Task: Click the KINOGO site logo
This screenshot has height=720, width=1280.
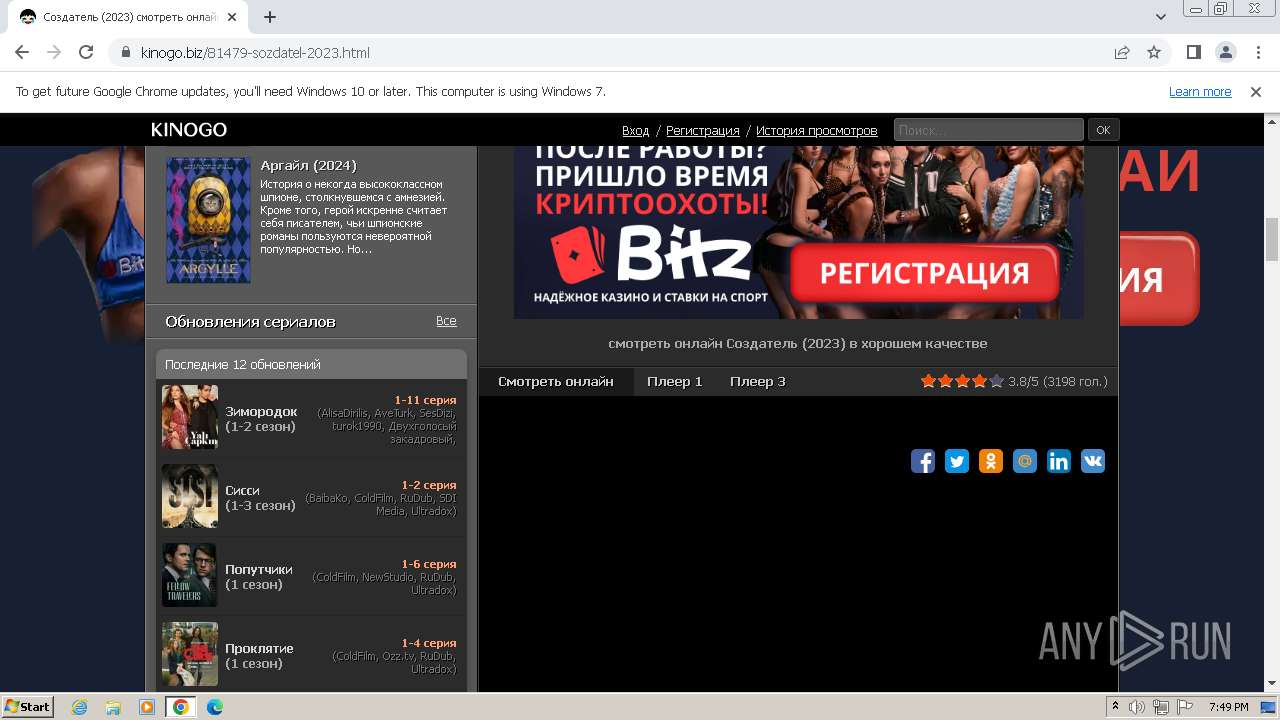Action: [189, 130]
